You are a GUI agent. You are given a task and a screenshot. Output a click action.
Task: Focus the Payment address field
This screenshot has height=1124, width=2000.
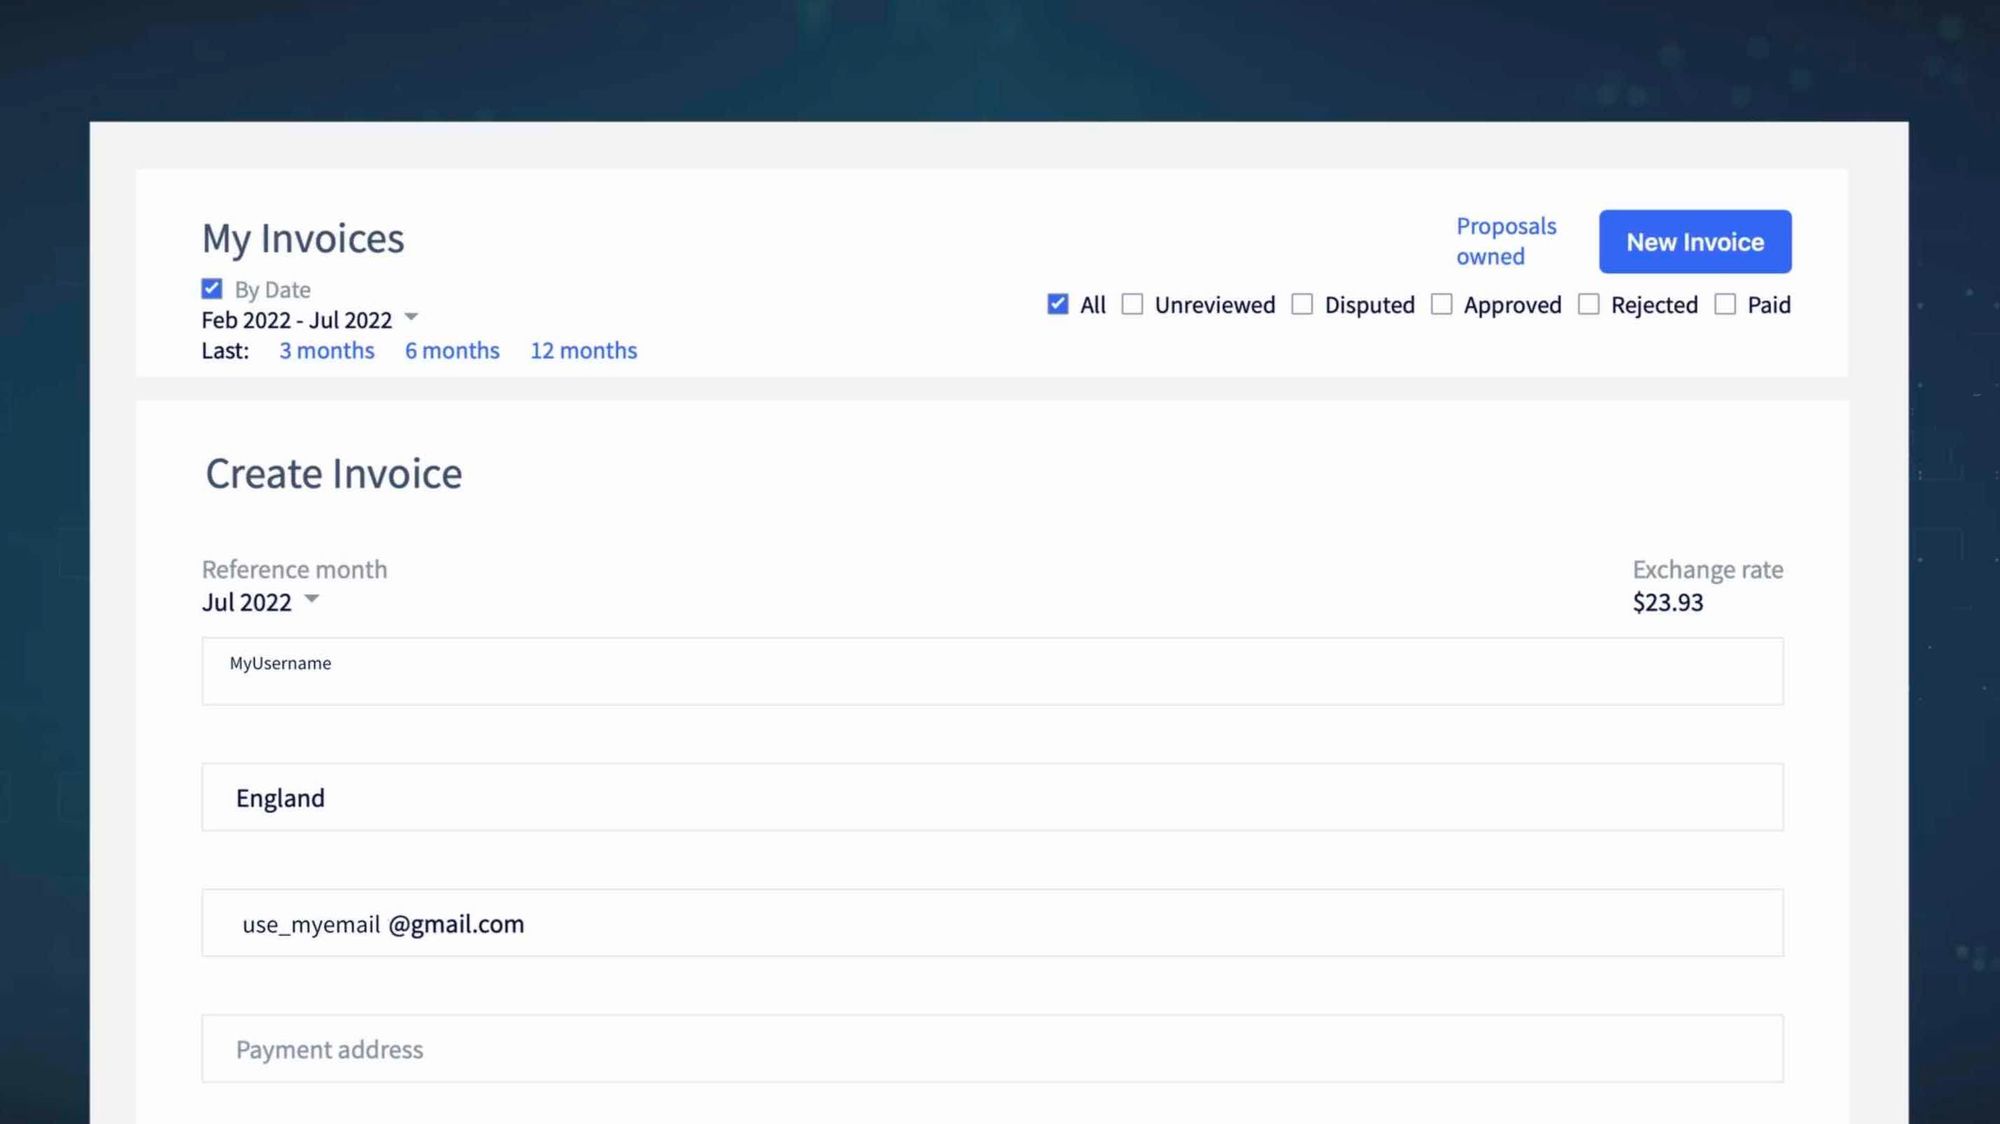pos(992,1049)
